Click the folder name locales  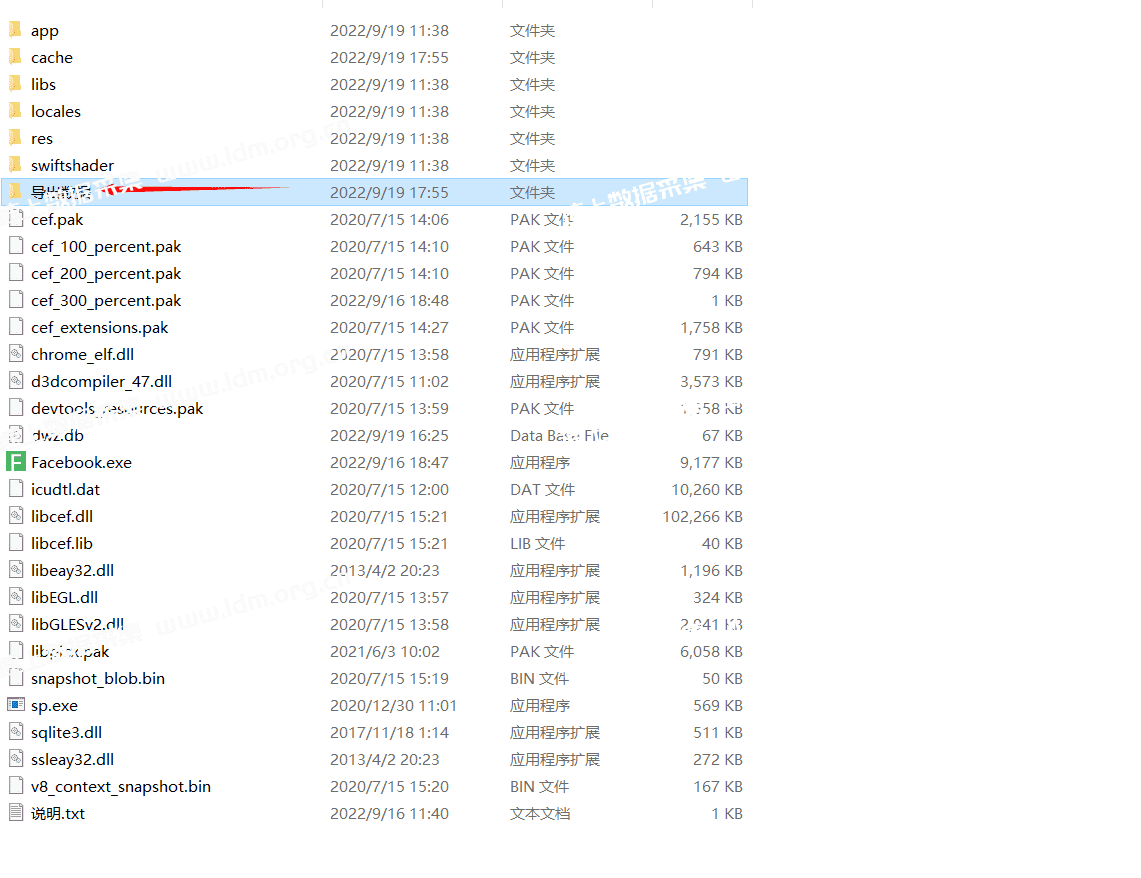point(56,111)
